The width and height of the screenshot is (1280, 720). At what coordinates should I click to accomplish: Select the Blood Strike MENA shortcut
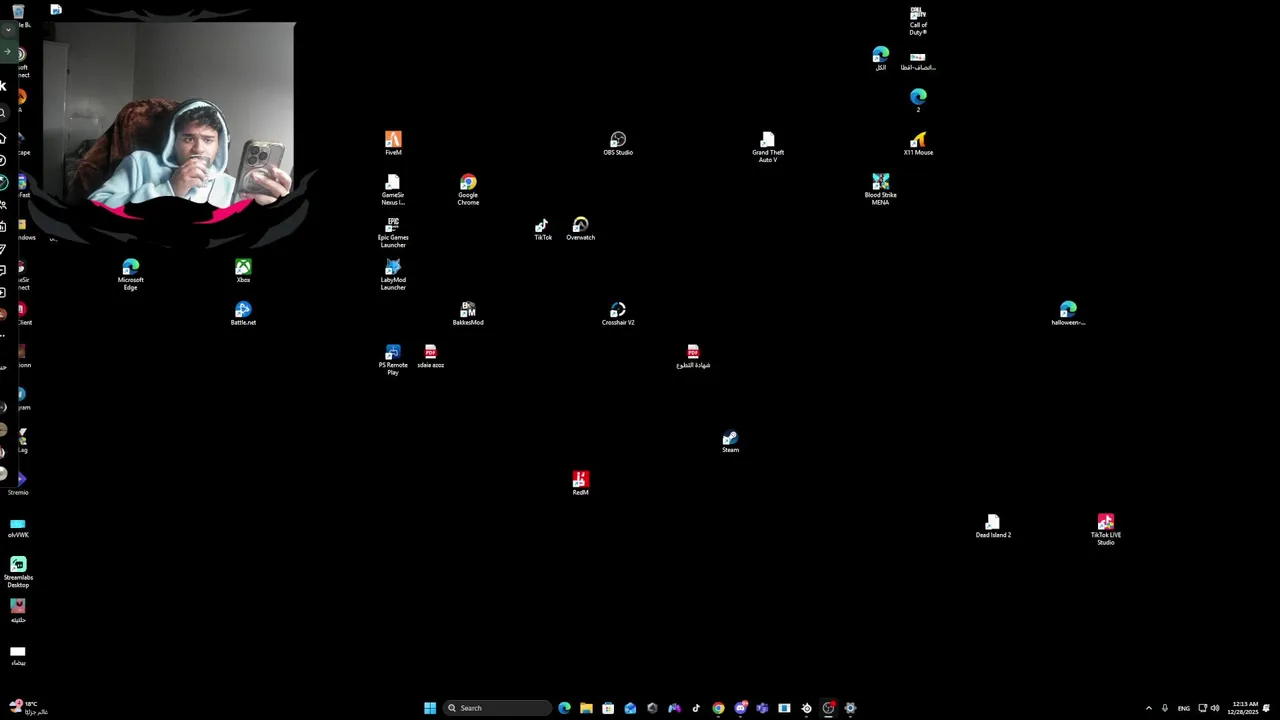pyautogui.click(x=880, y=189)
